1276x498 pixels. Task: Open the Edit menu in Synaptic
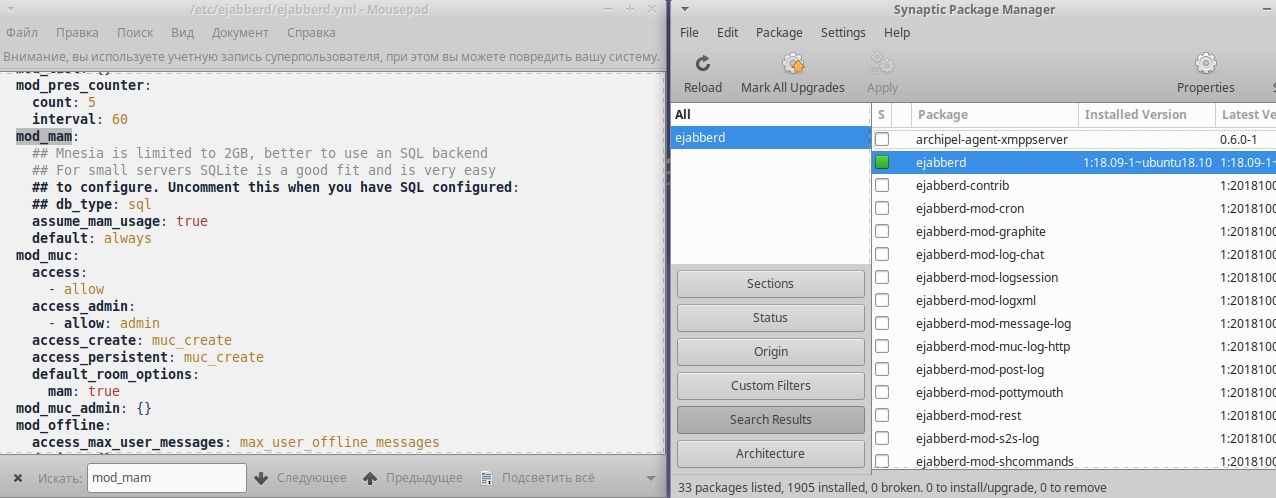pyautogui.click(x=727, y=32)
